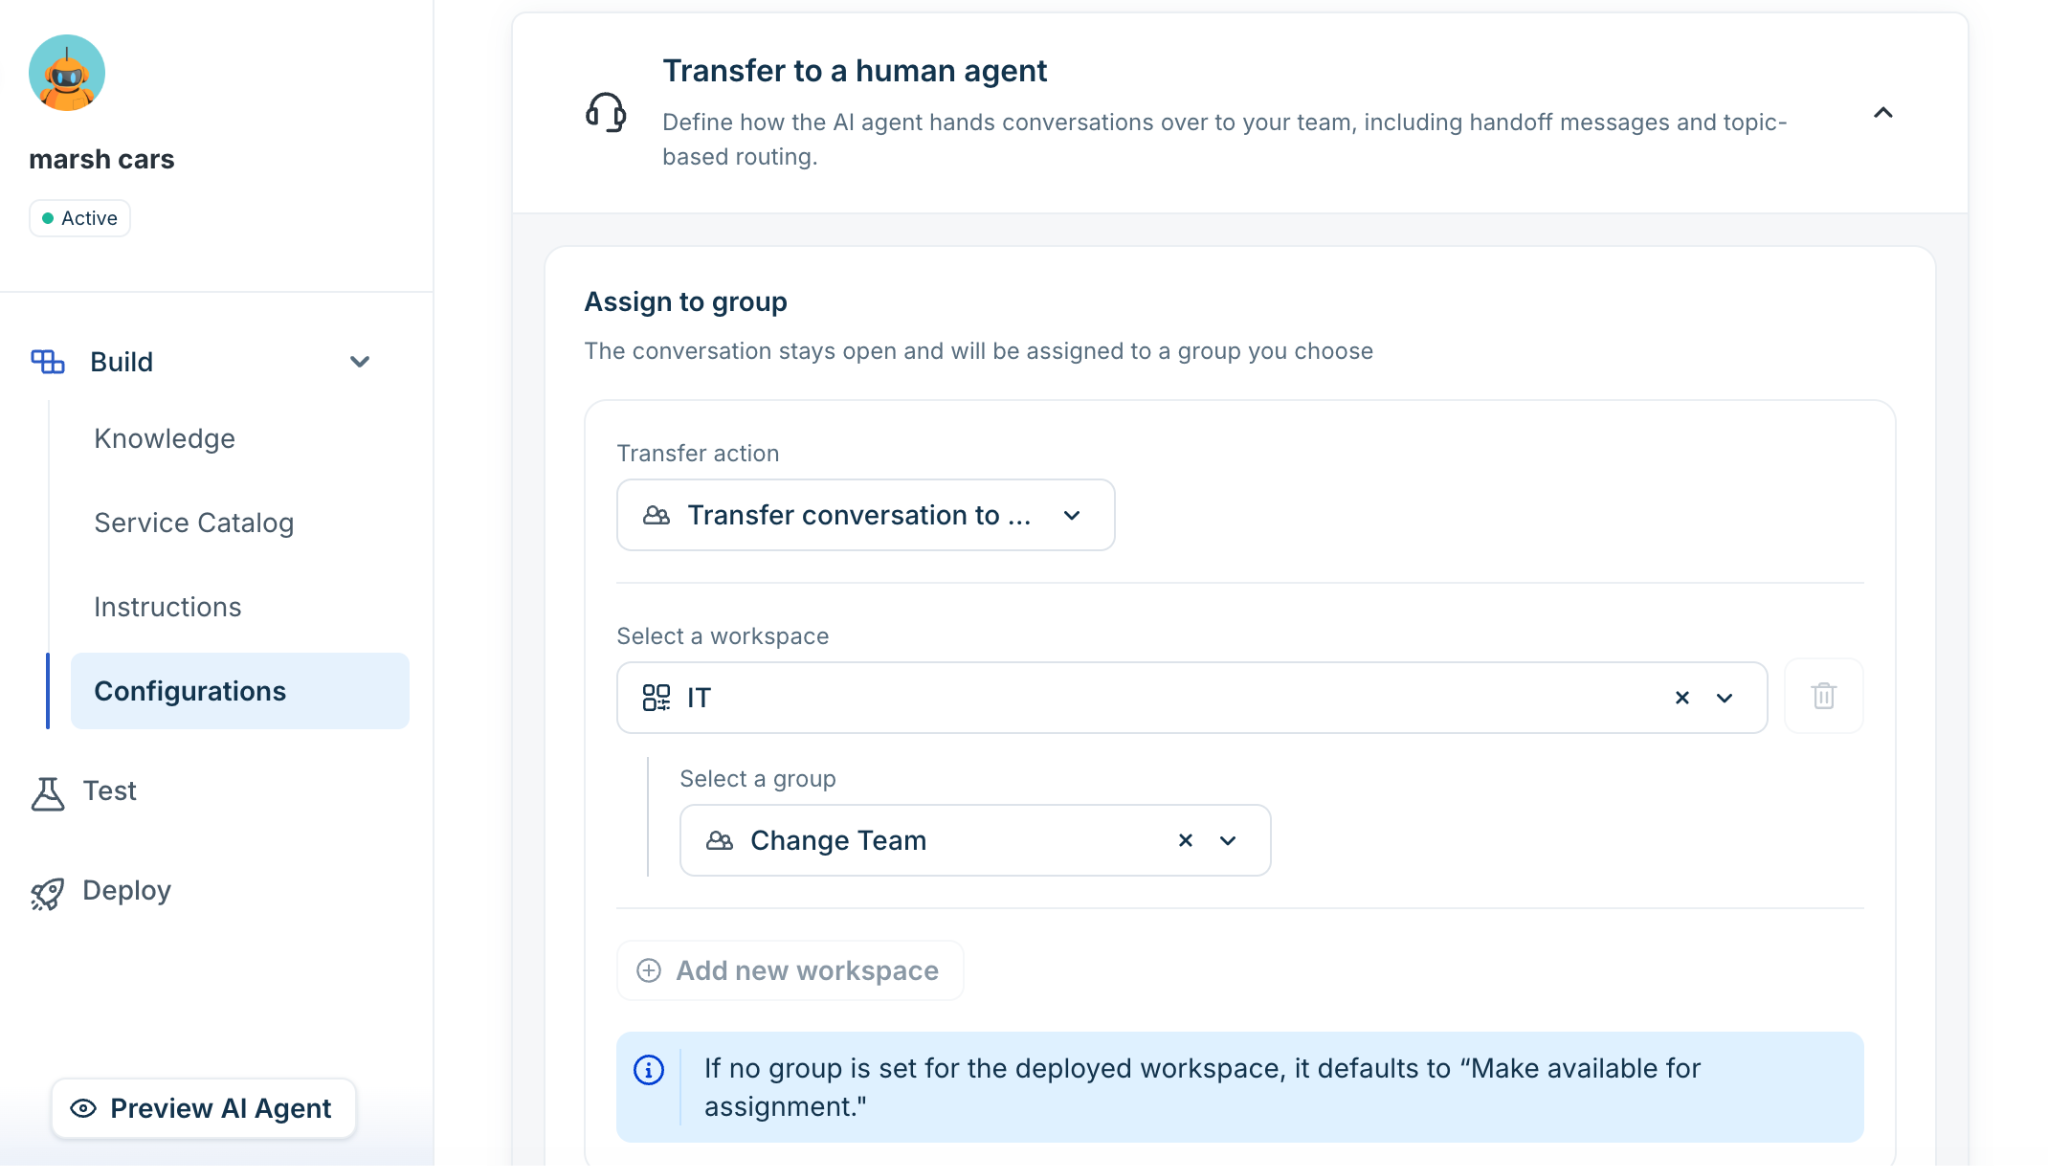Click the Active status badge
Image resolution: width=2048 pixels, height=1166 pixels.
coord(80,218)
